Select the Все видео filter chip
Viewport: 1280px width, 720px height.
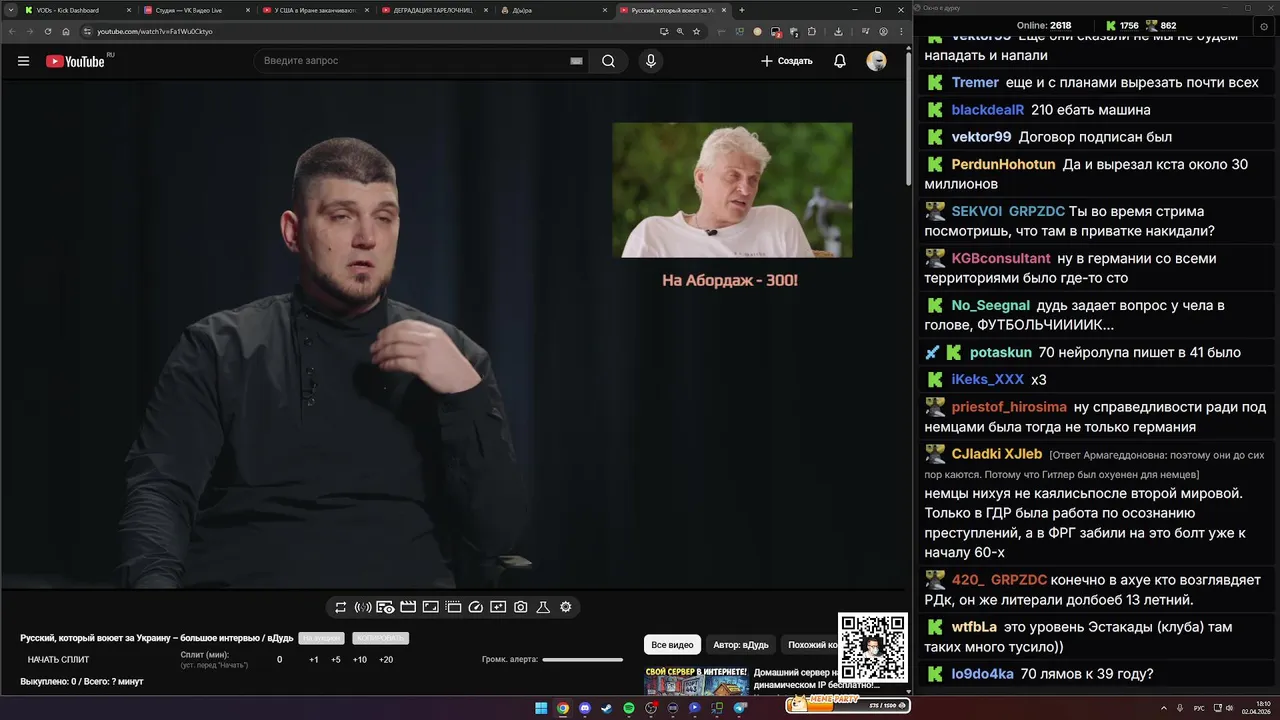[672, 645]
